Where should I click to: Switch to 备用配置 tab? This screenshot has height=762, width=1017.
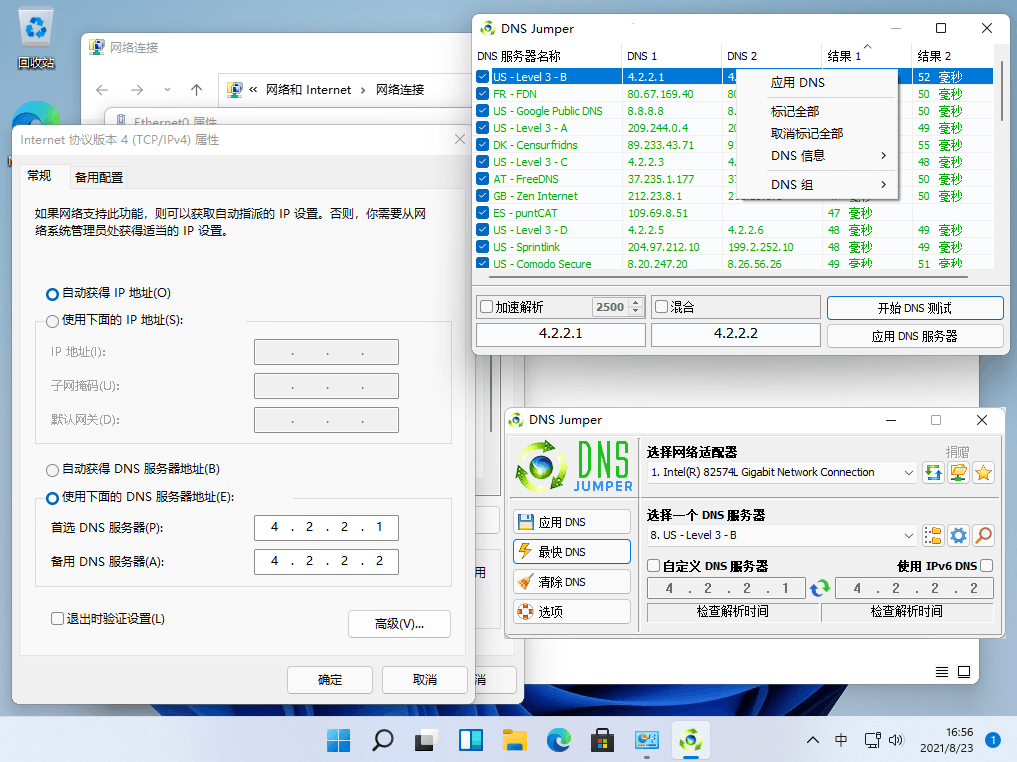click(x=99, y=177)
